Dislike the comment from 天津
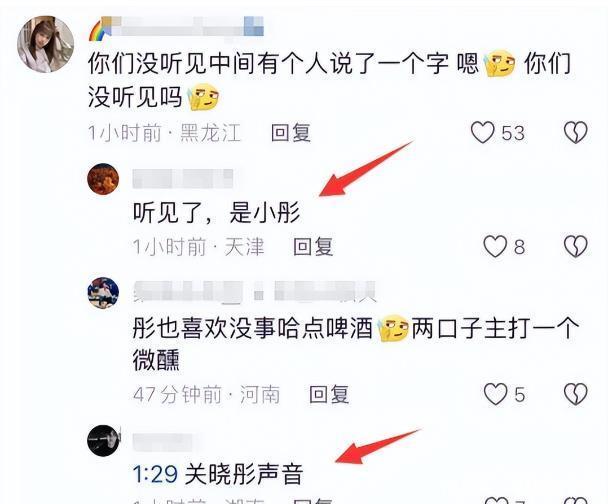Screen dimensions: 609x504 pos(576,246)
